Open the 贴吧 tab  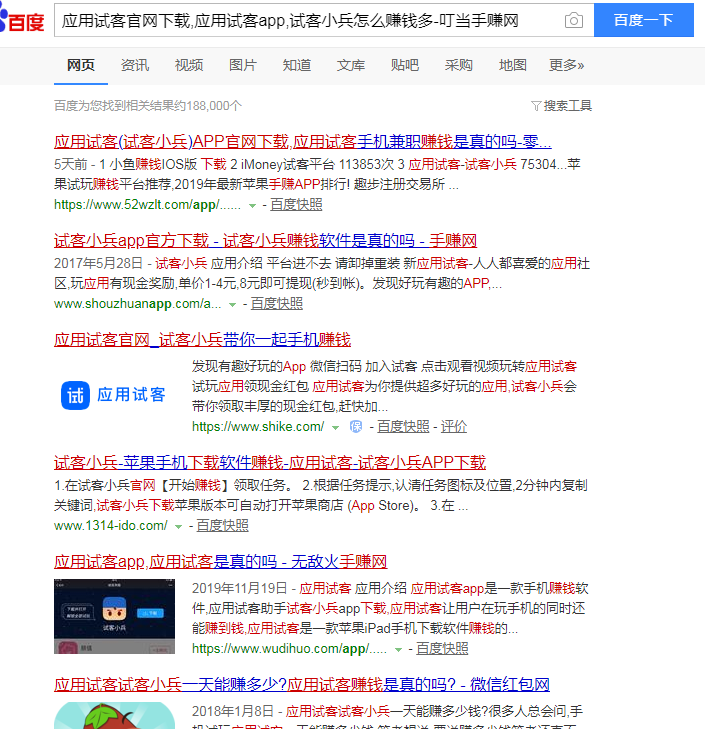pos(405,65)
